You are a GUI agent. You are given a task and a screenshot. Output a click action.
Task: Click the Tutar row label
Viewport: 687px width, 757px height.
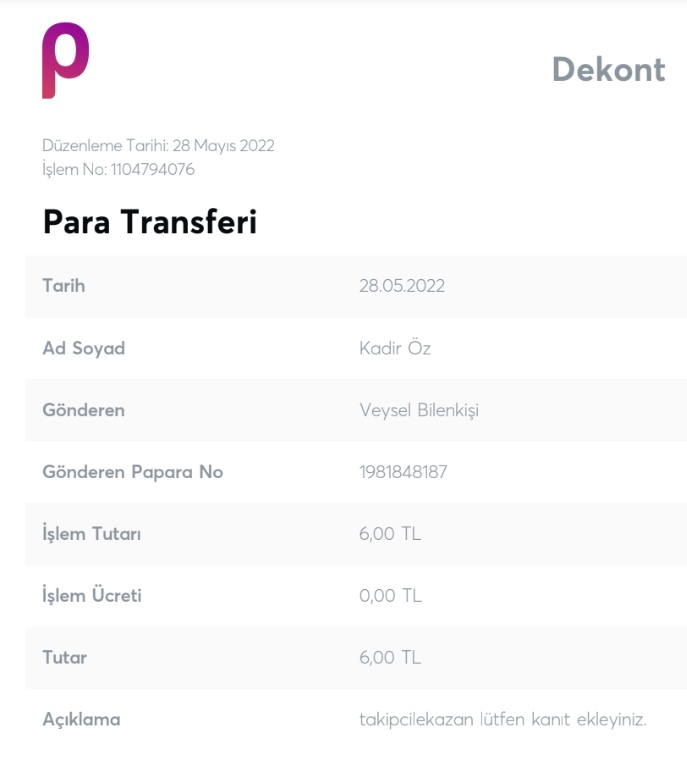click(x=65, y=658)
